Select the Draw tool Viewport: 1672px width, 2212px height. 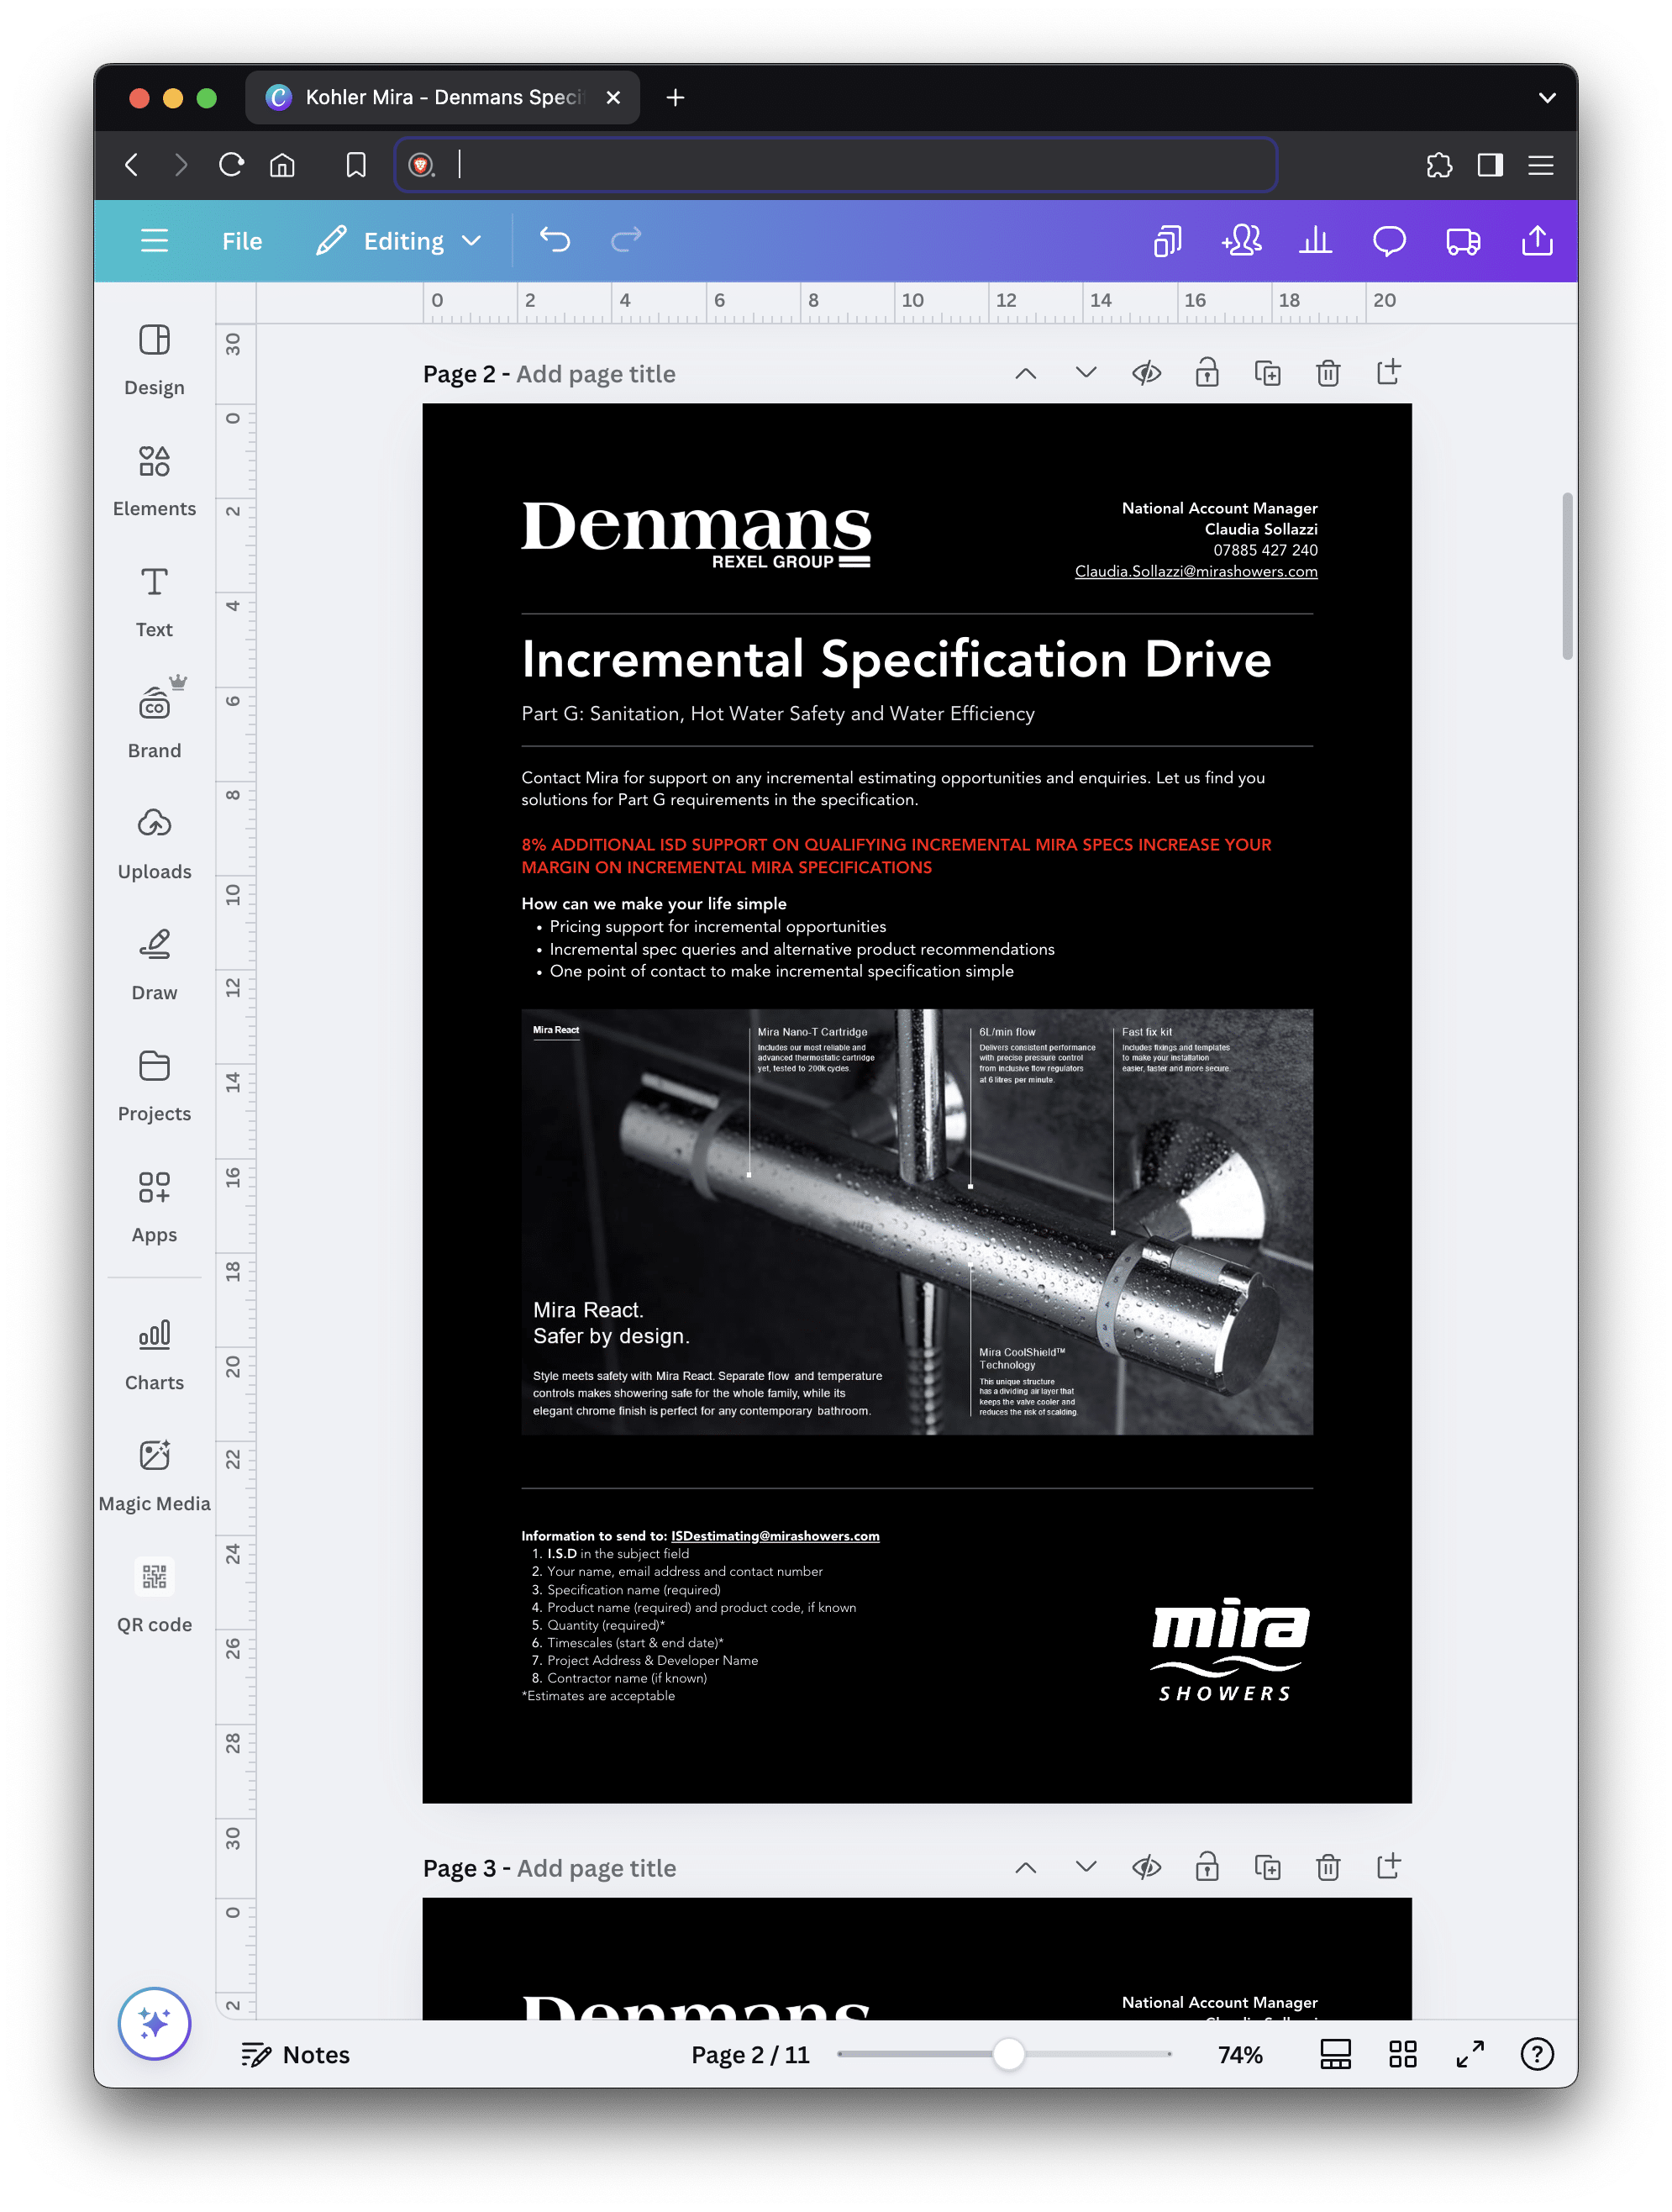pos(154,965)
